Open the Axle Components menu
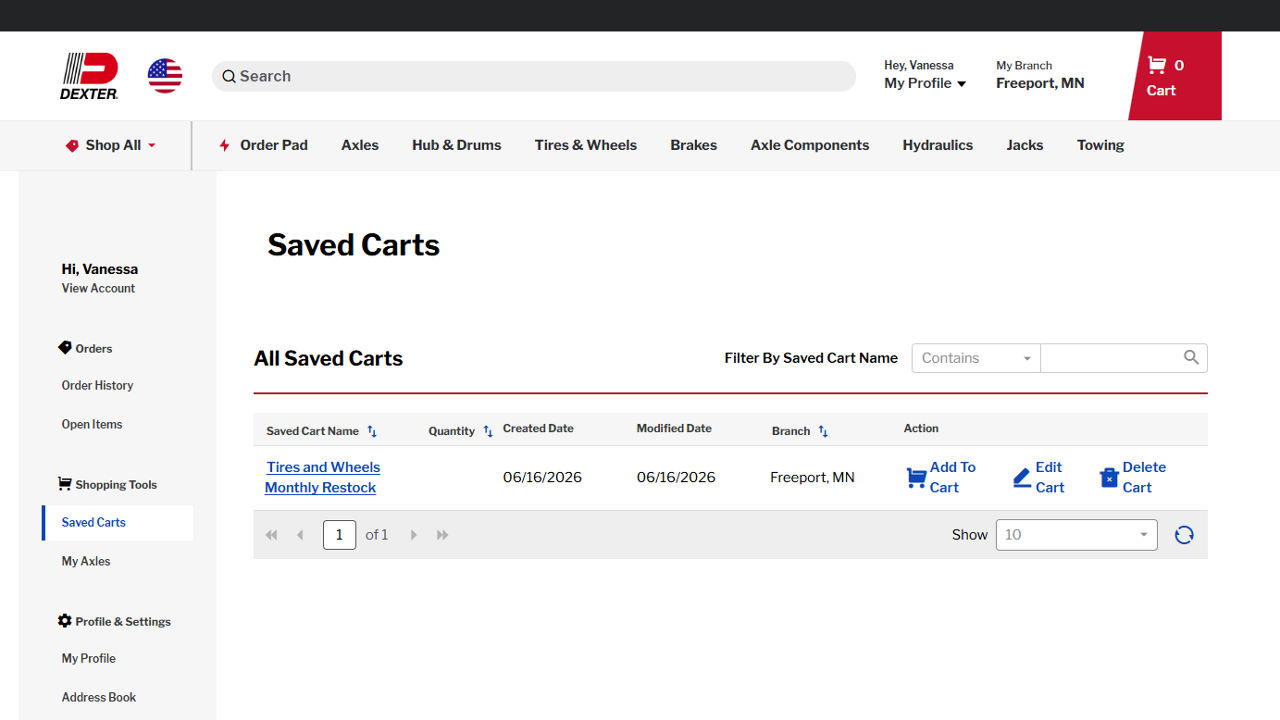The width and height of the screenshot is (1280, 720). click(810, 145)
